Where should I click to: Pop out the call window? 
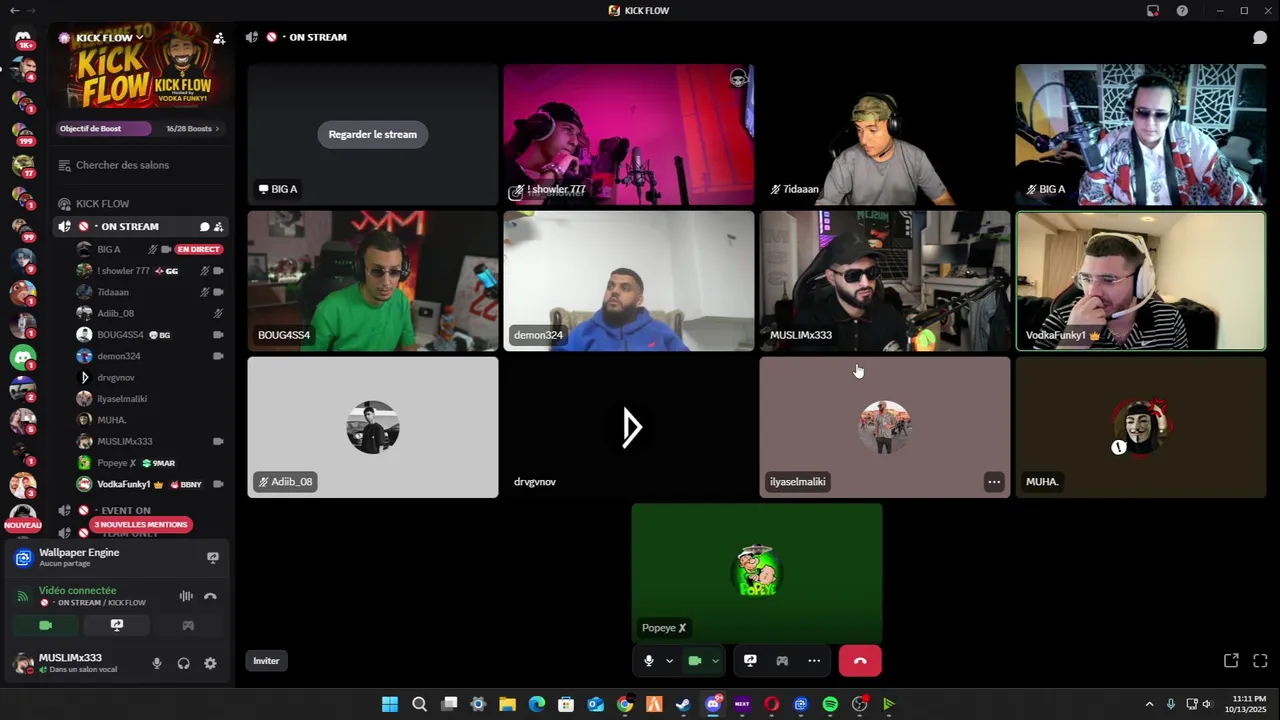(1231, 661)
